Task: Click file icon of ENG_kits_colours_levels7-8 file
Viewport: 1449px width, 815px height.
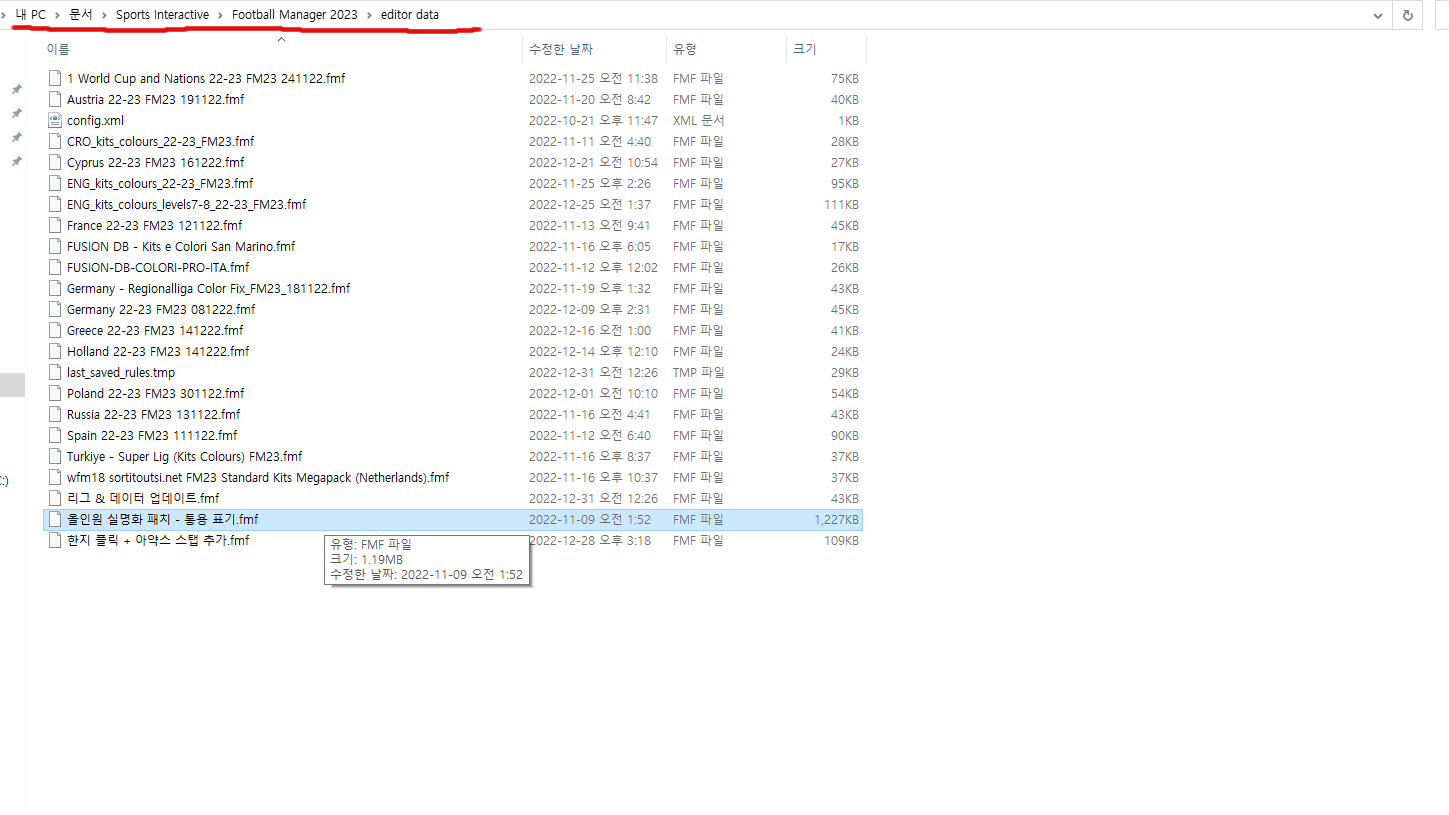Action: pyautogui.click(x=55, y=204)
